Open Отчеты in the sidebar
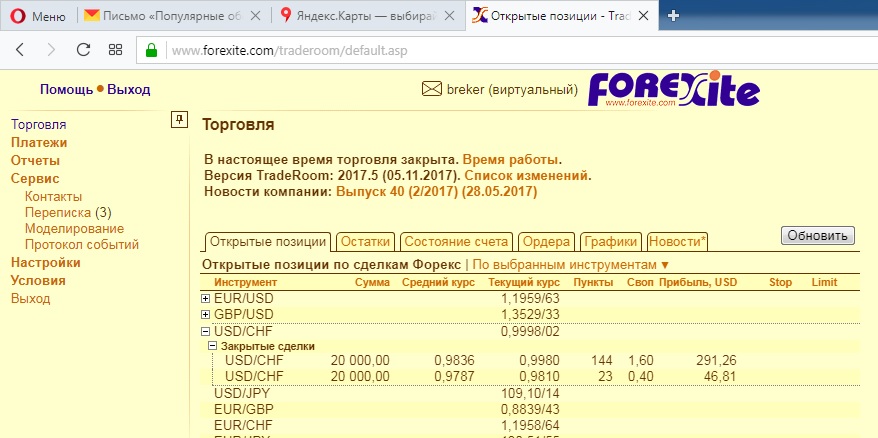Screen dimensions: 878x438 (35, 160)
